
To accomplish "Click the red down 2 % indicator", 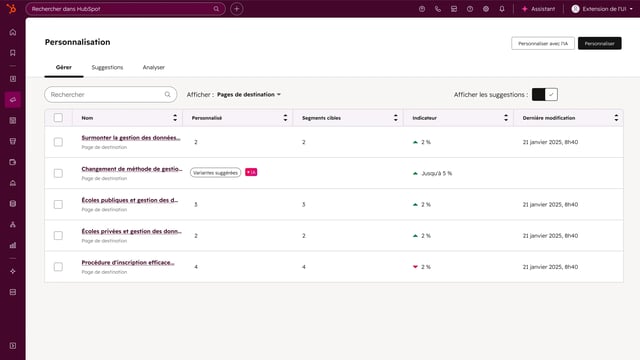I will coord(422,267).
